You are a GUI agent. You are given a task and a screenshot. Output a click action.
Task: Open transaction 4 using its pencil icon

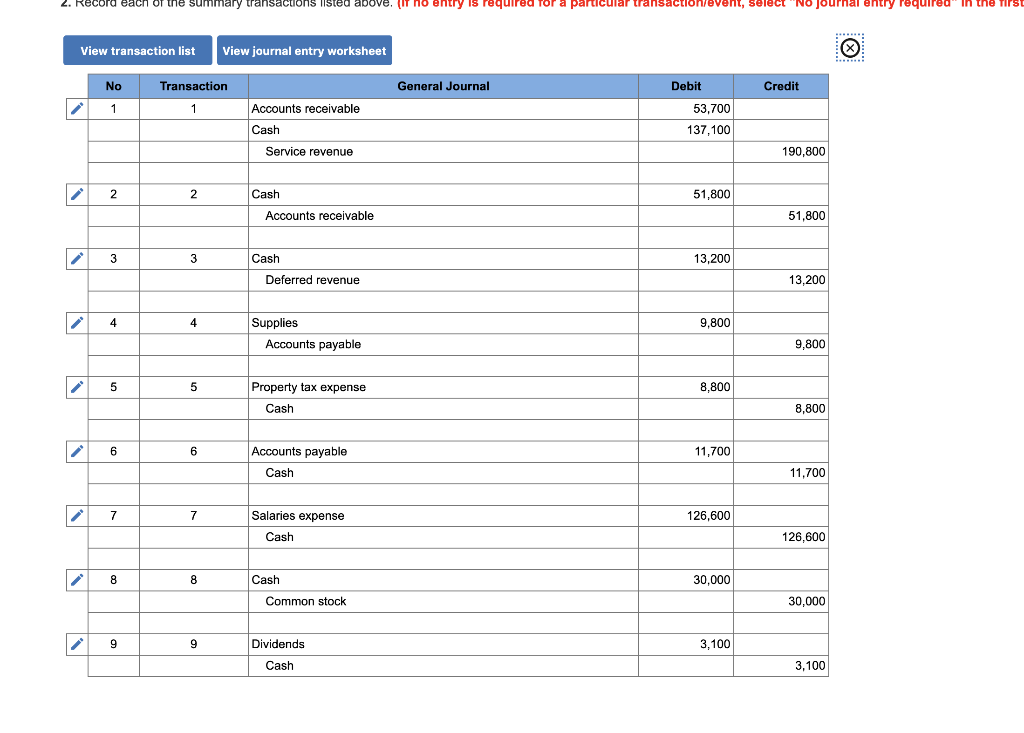(76, 322)
